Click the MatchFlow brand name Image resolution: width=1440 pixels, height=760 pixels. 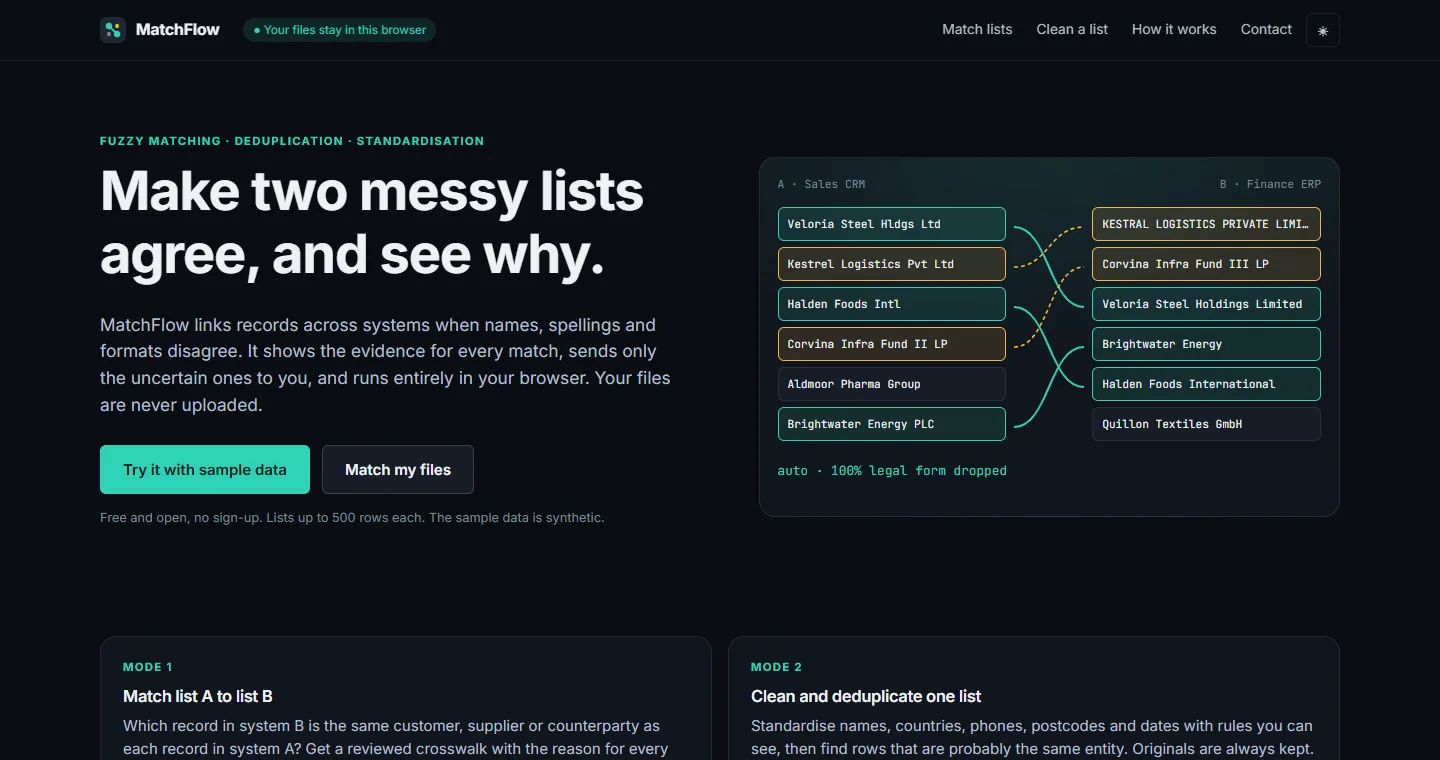coord(178,30)
